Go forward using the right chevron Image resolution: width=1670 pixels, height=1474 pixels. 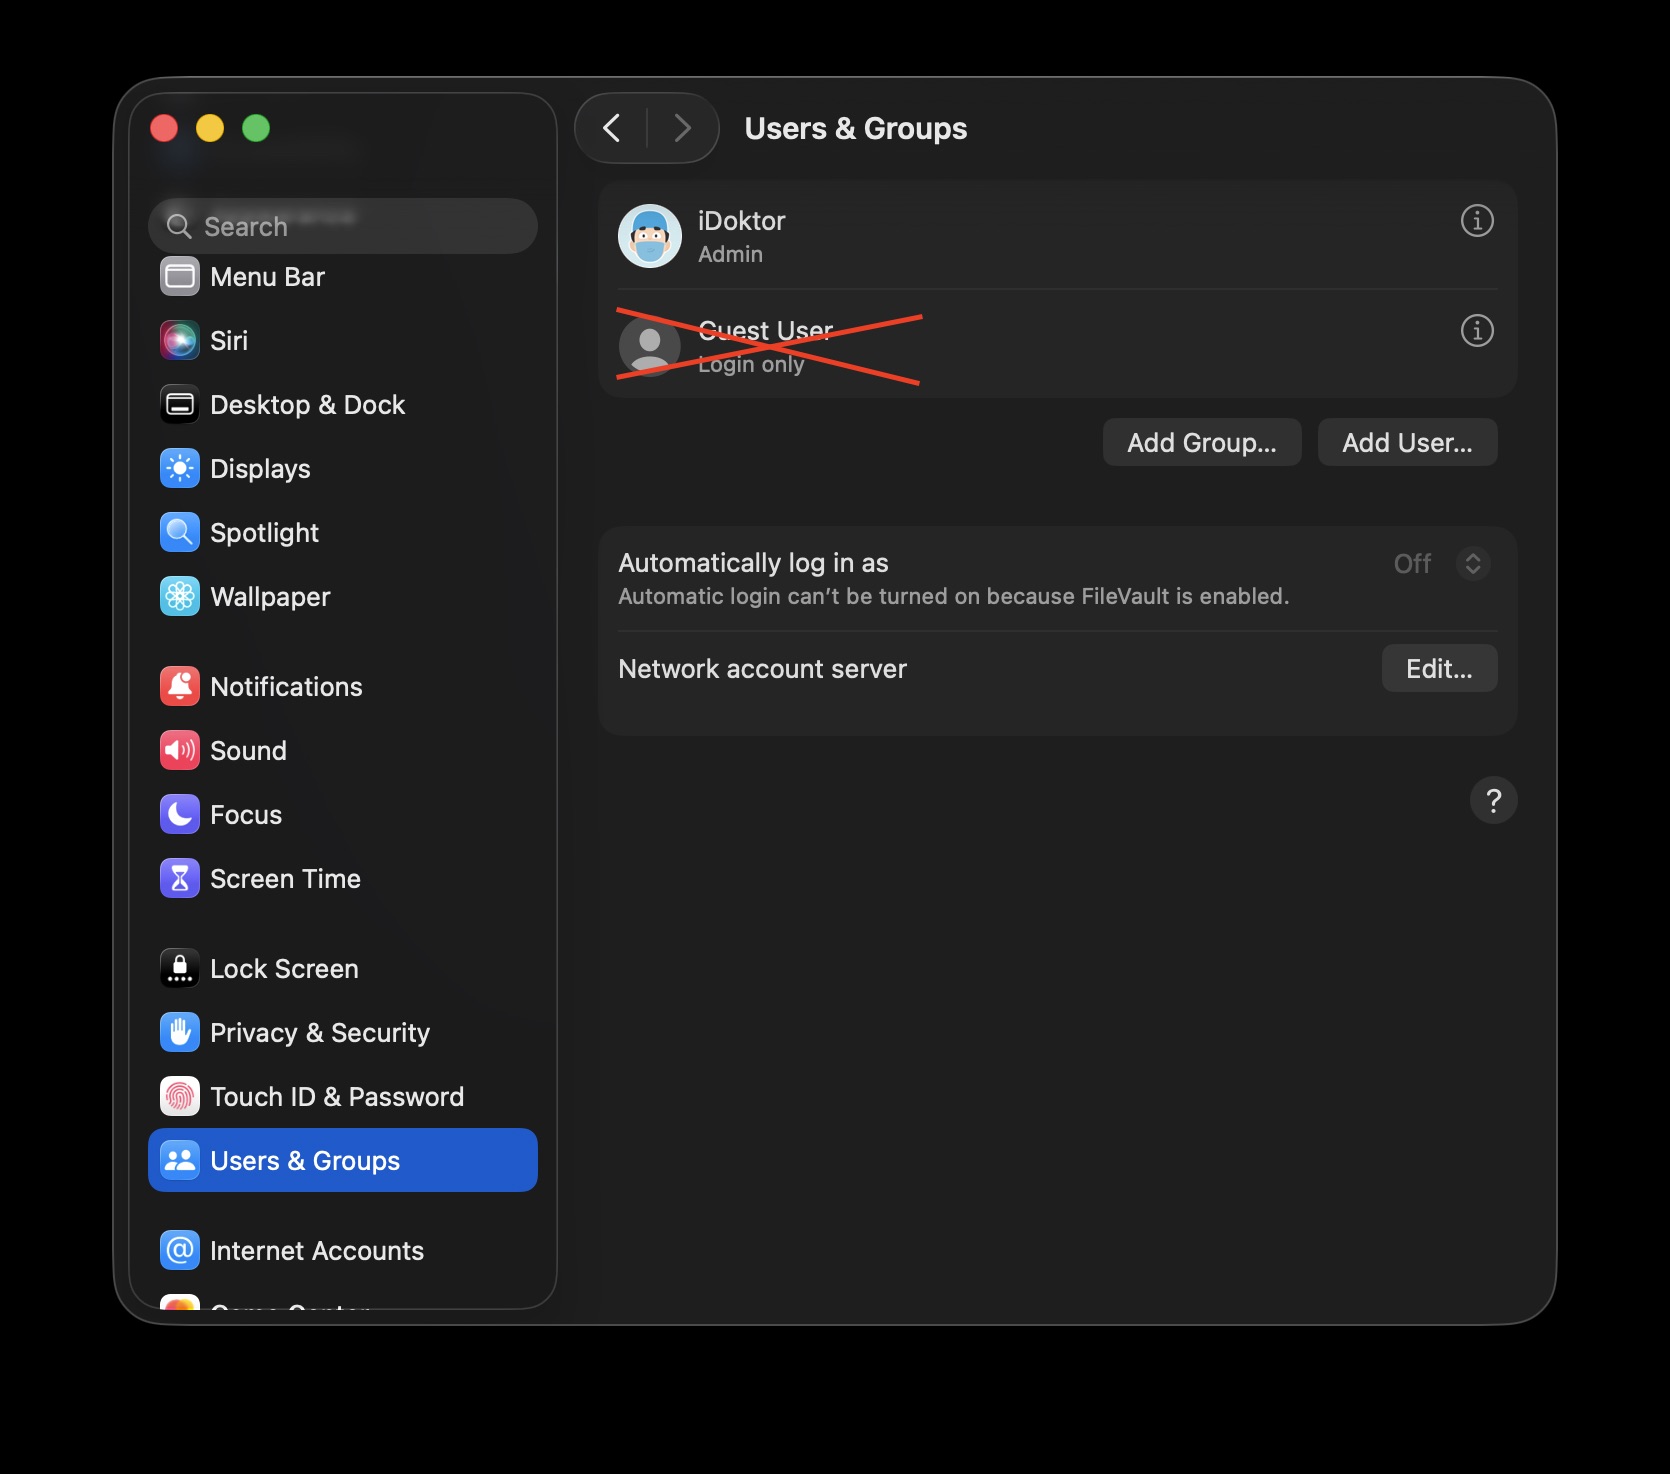click(682, 128)
